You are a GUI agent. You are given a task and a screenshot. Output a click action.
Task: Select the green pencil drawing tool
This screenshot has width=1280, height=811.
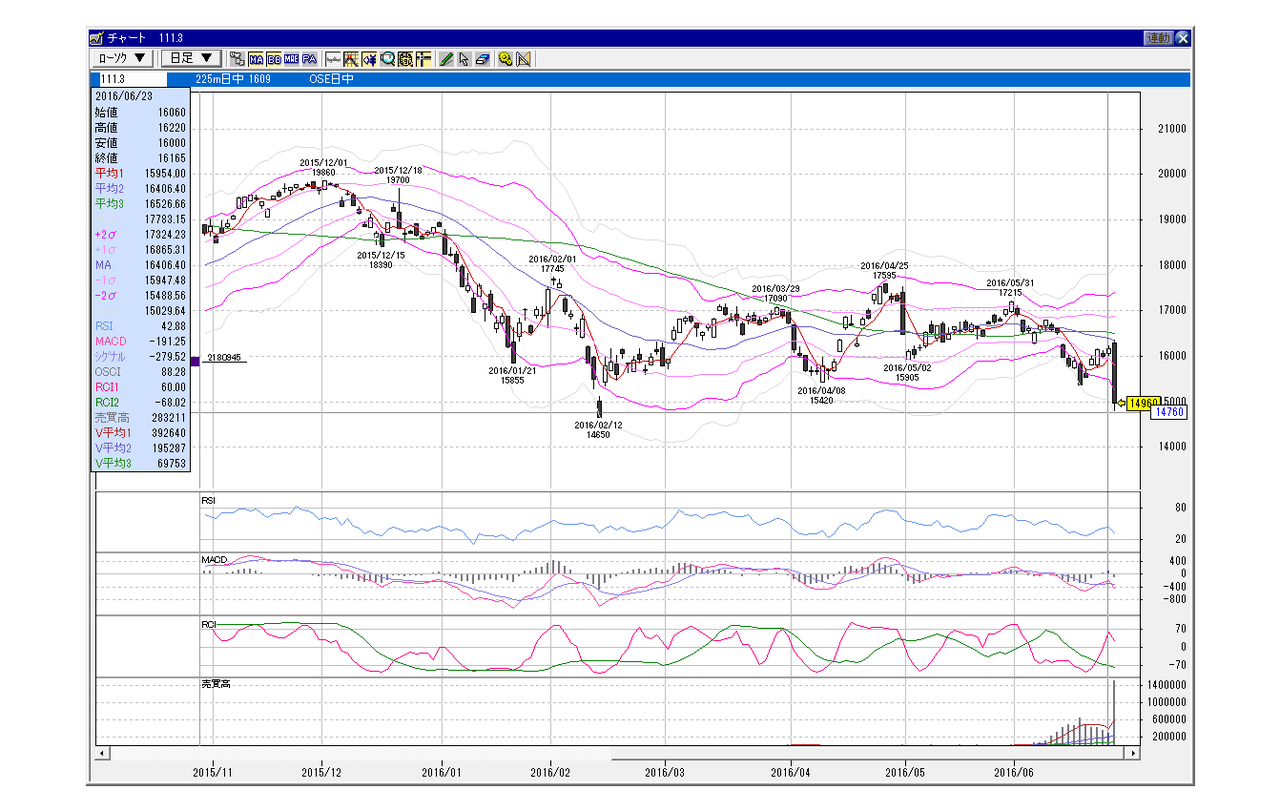point(446,58)
